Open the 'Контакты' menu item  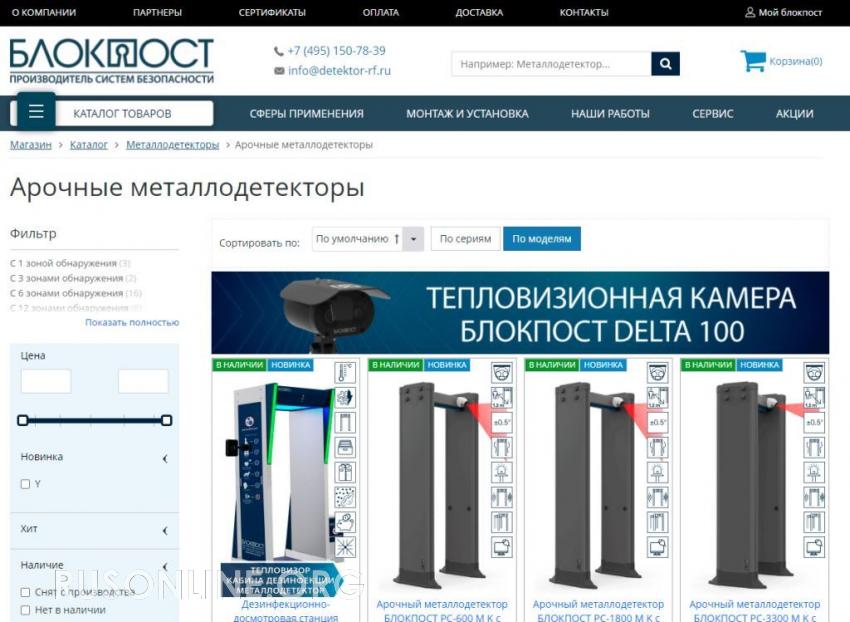[x=584, y=12]
